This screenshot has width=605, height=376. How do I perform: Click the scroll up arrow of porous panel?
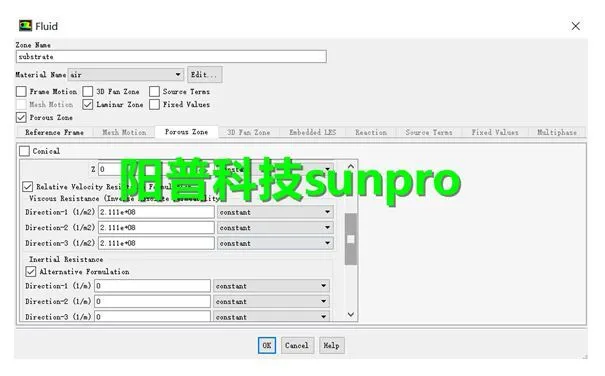point(351,166)
